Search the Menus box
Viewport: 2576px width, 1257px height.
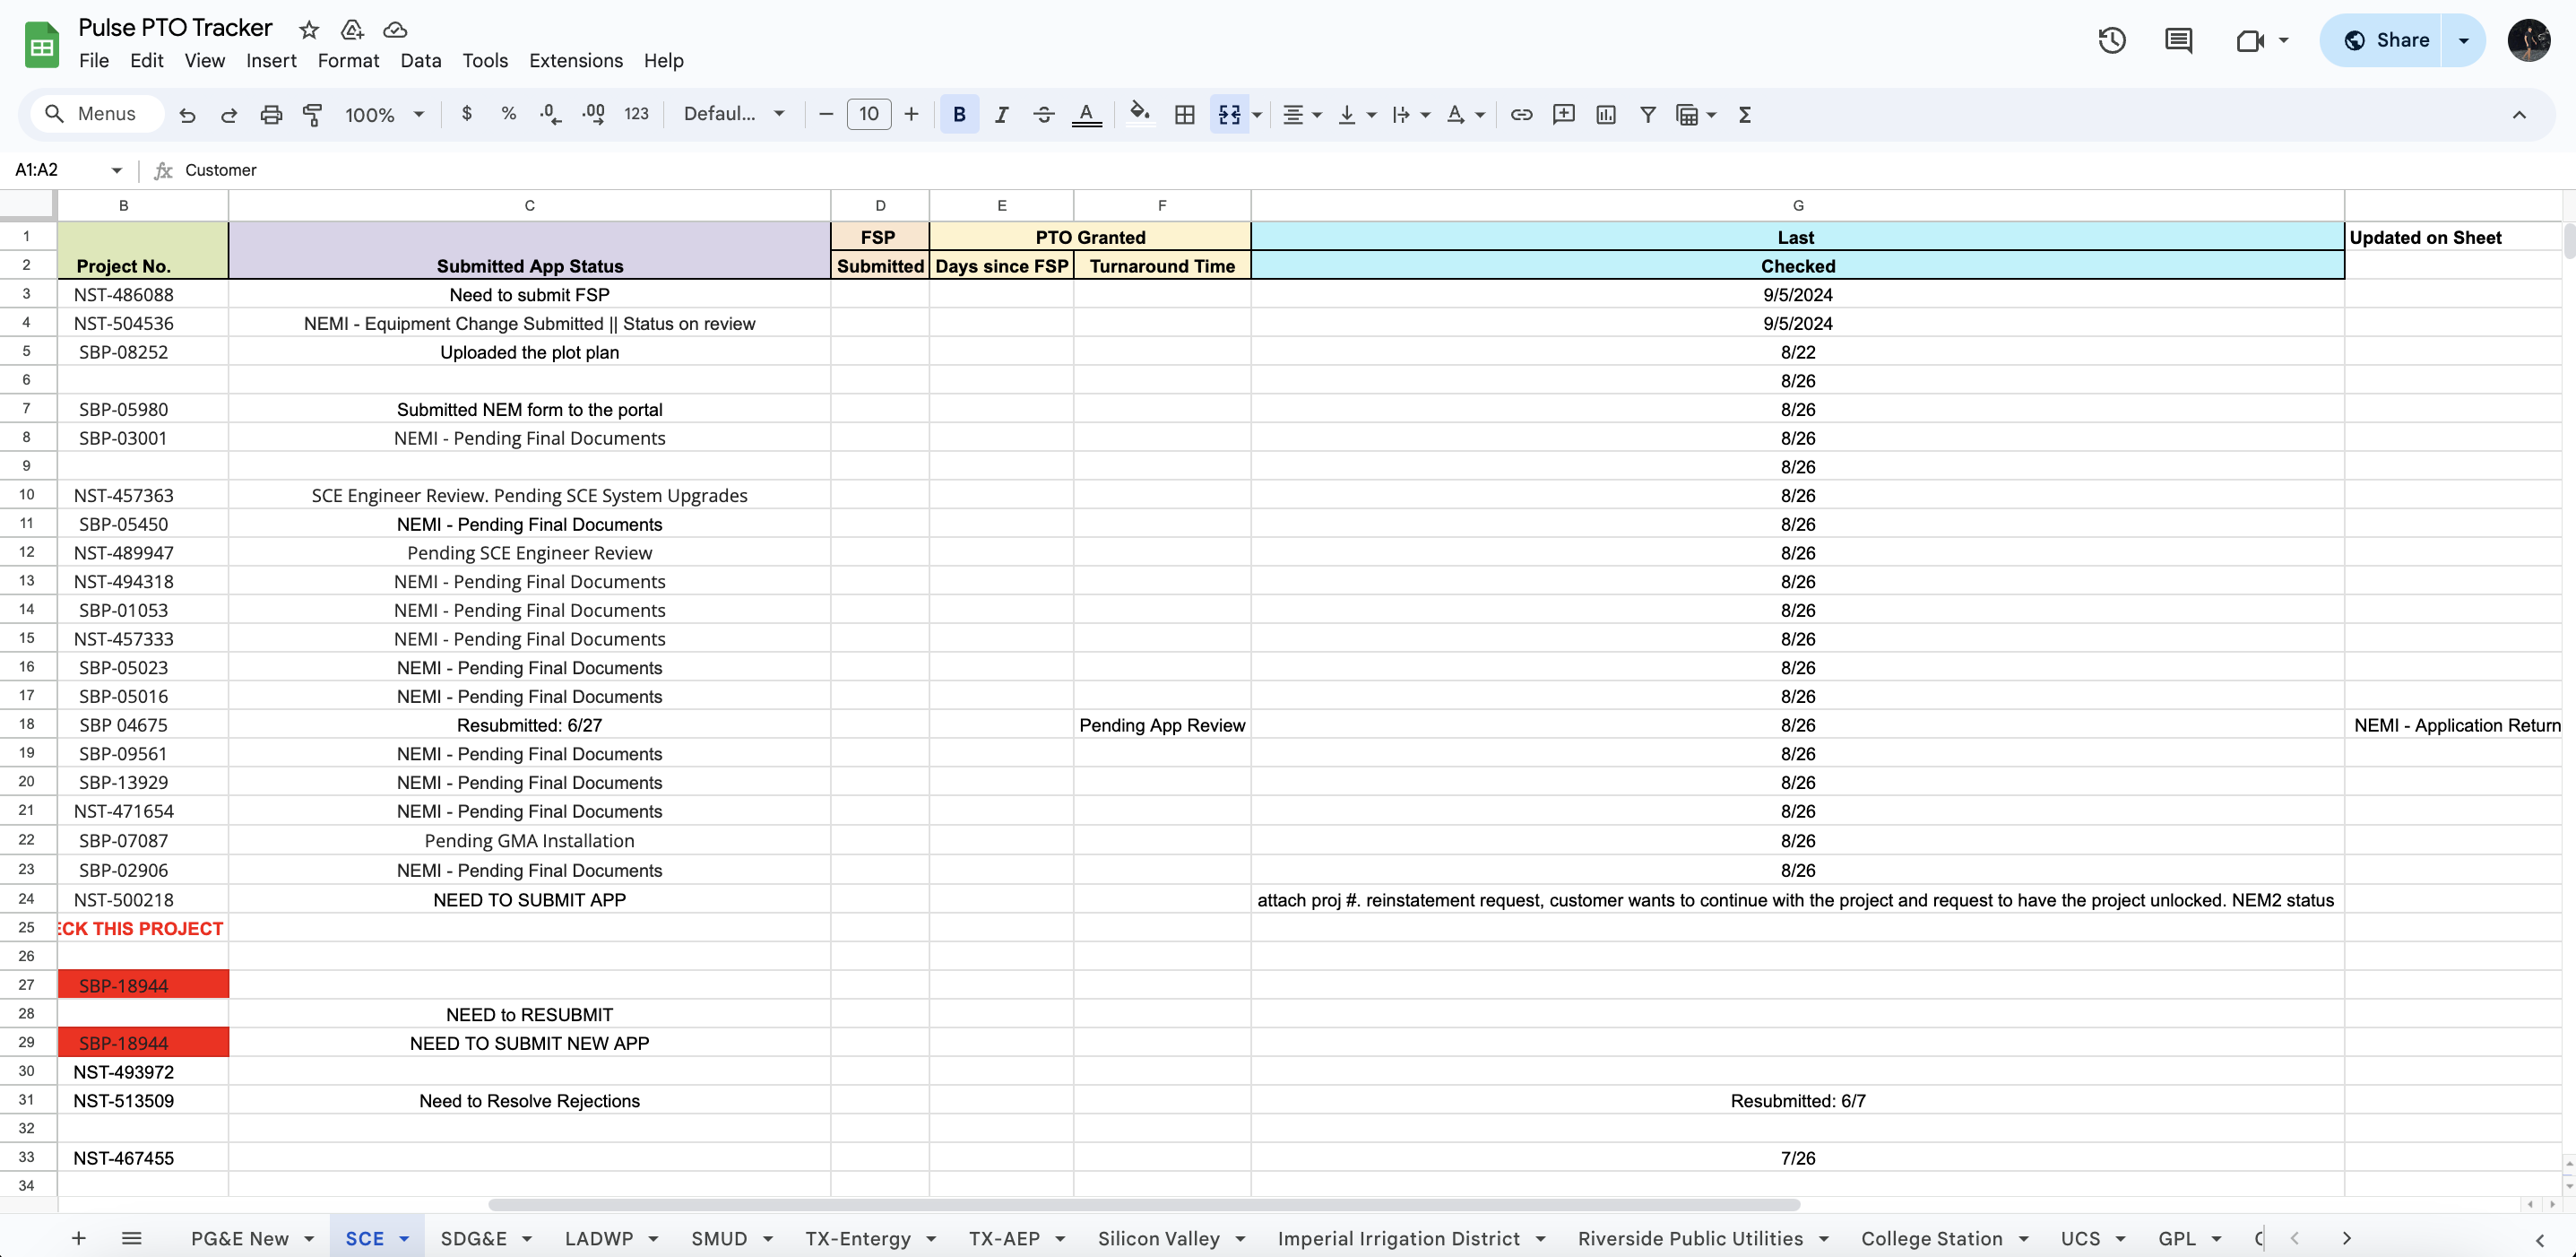click(x=97, y=114)
